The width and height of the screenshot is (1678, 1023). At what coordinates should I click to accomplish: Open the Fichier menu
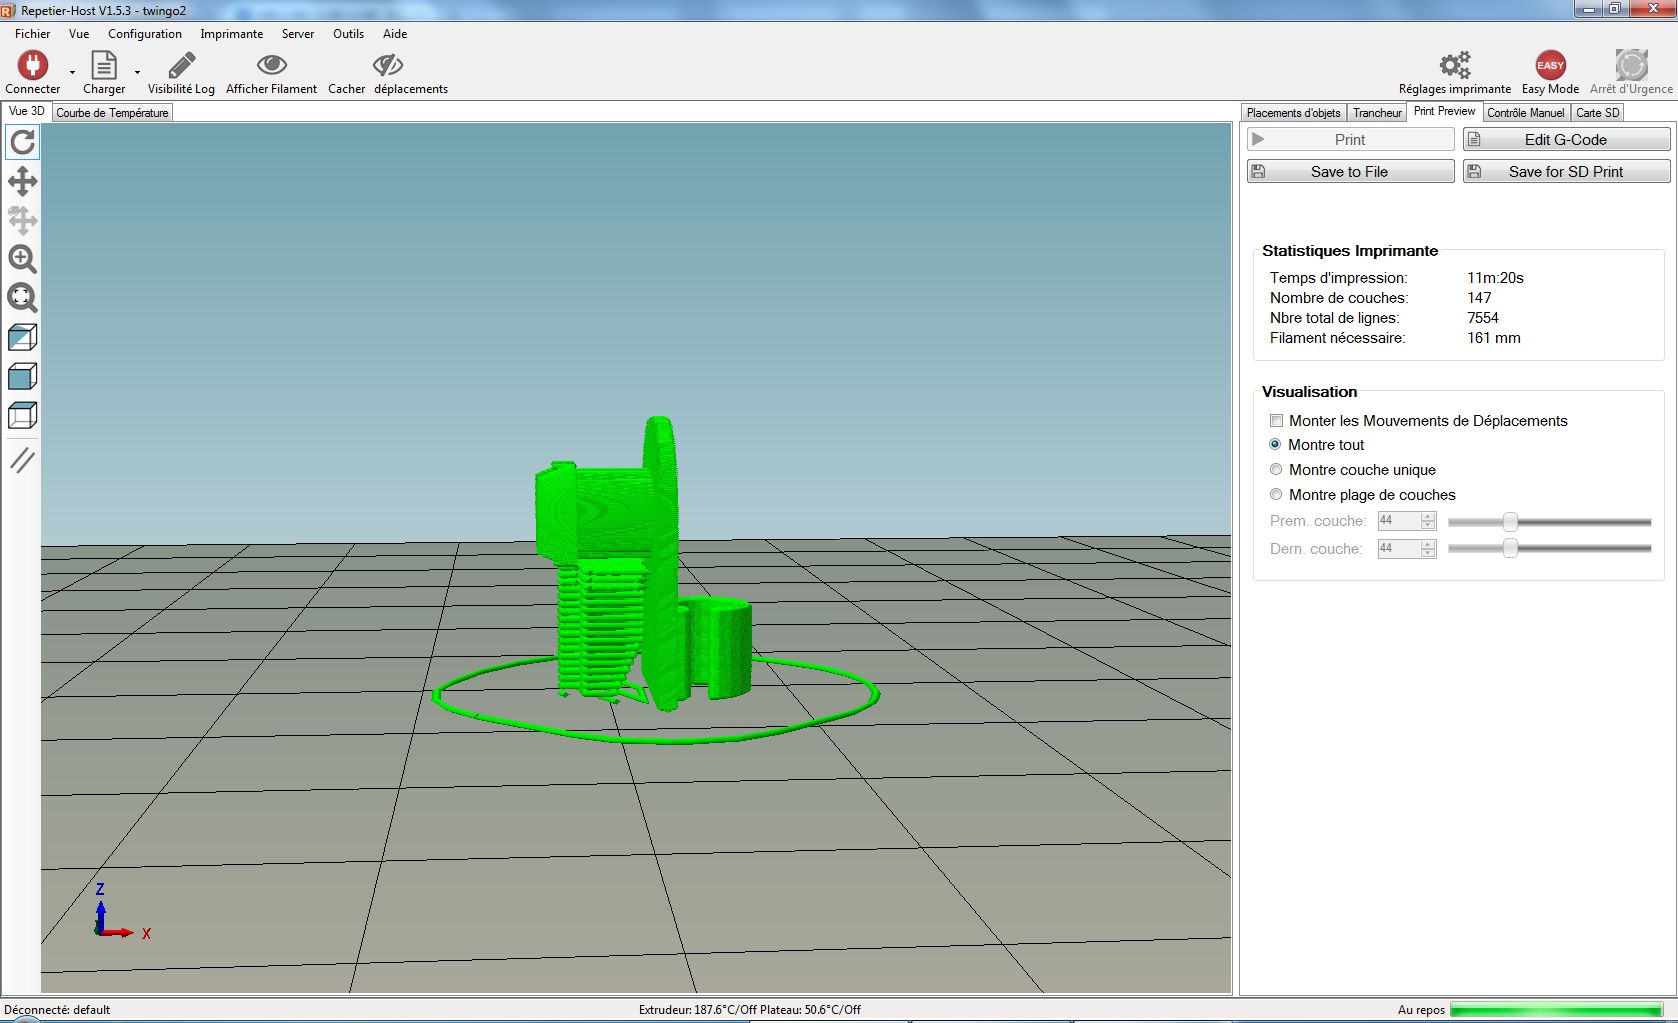click(32, 34)
